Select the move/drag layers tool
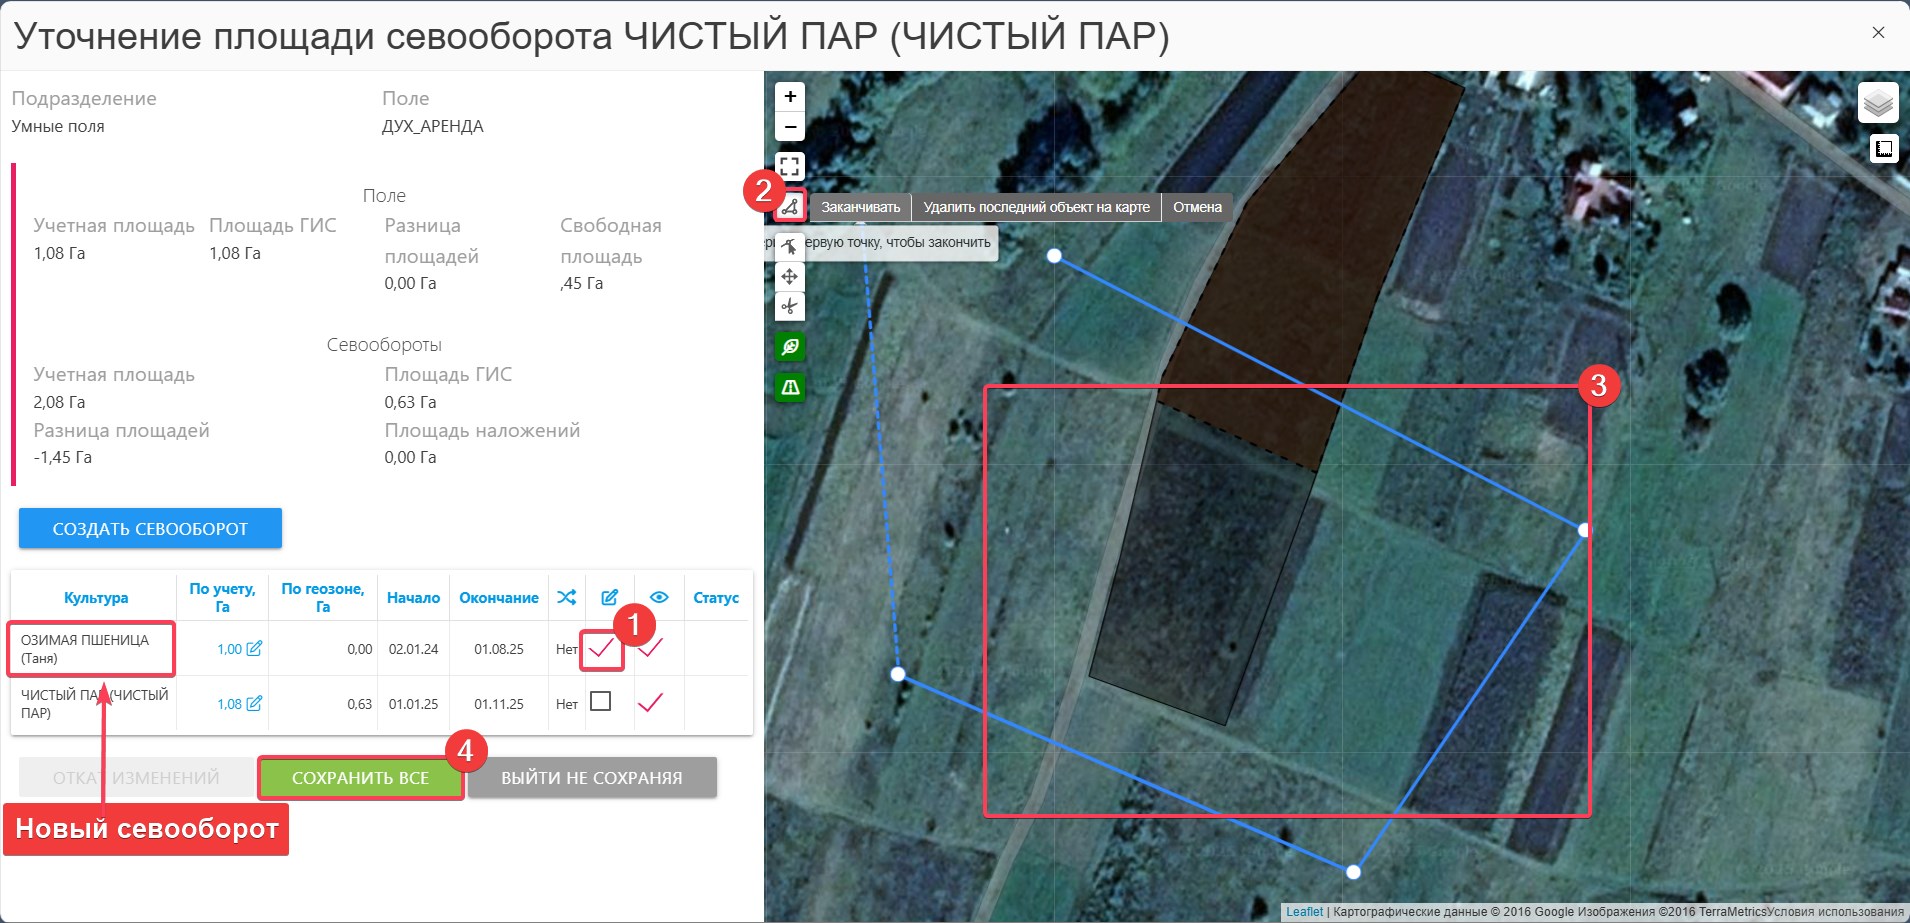 click(790, 277)
